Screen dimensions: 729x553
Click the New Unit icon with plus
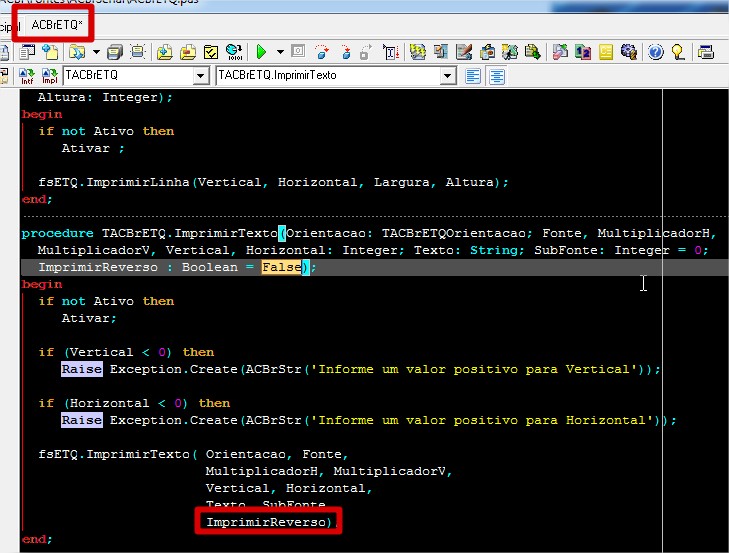50,52
